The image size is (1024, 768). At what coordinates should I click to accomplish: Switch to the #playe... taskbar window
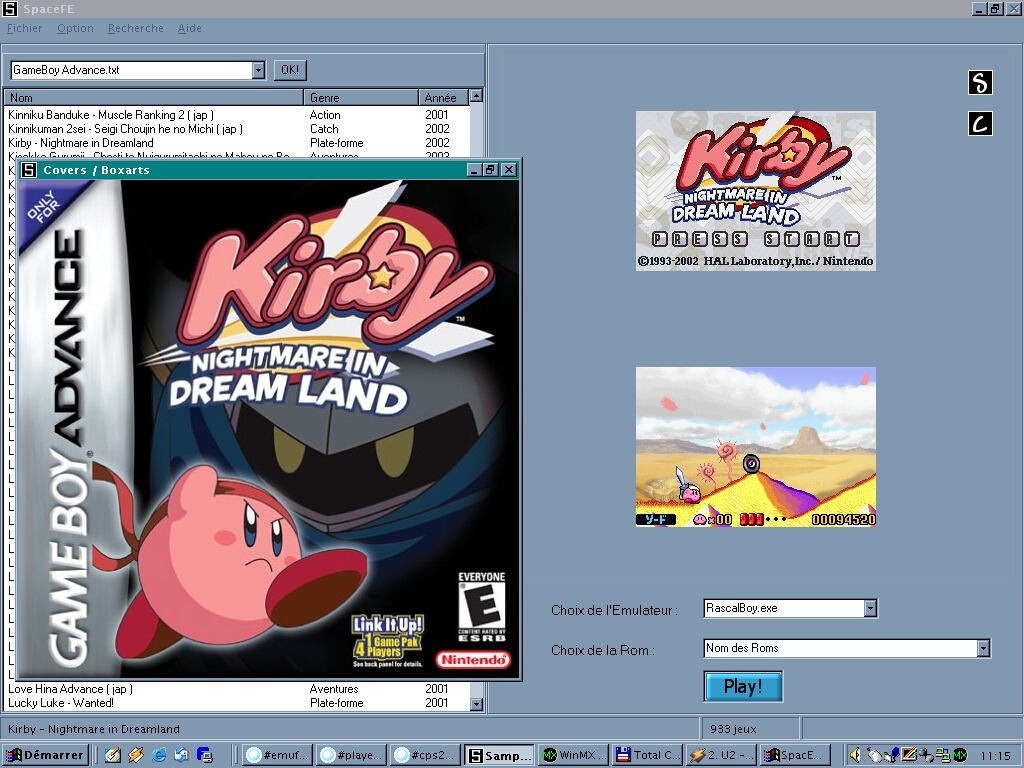[x=351, y=755]
